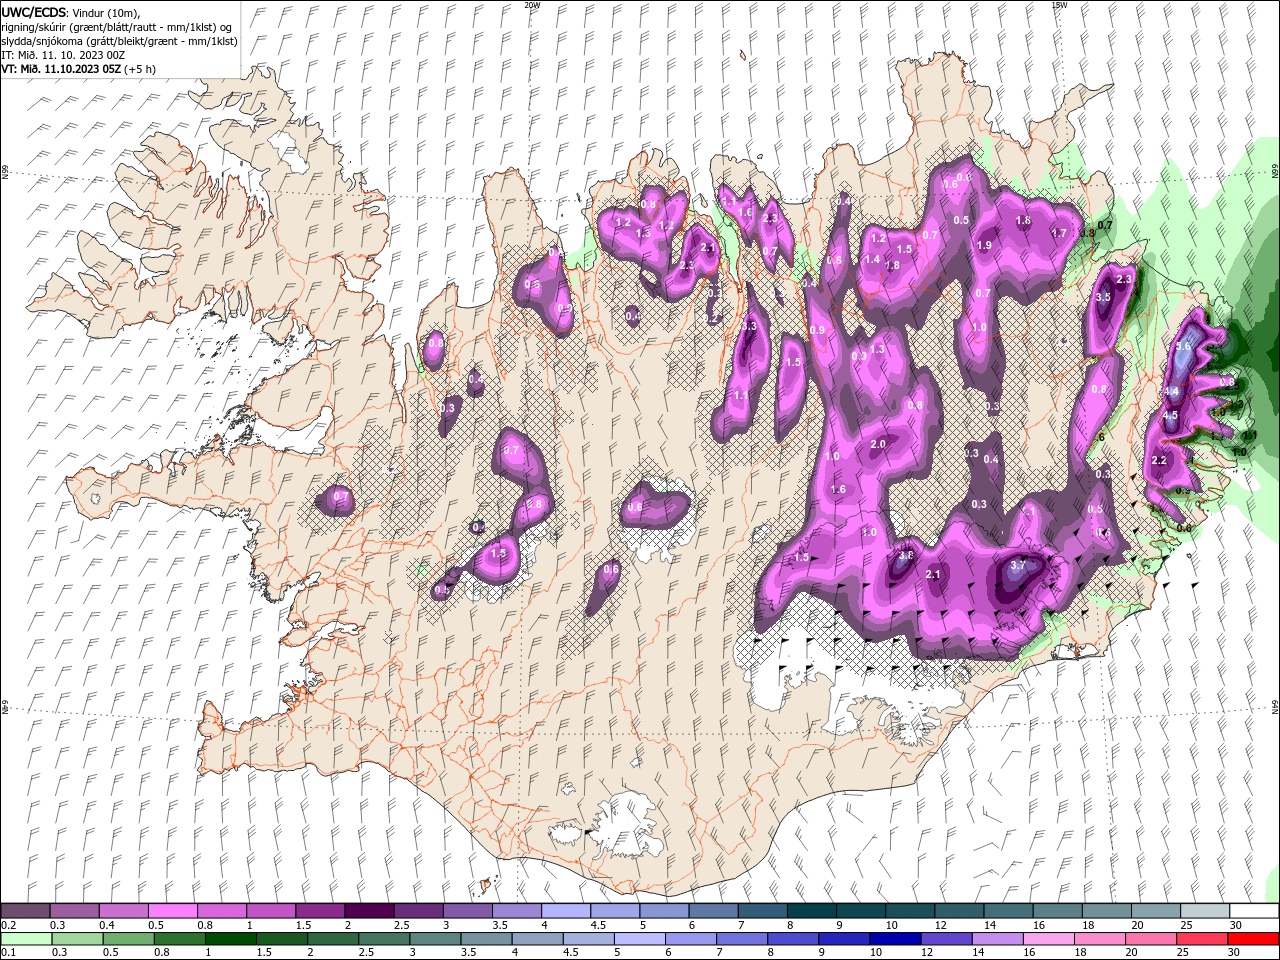Click the 1.7 precipitation value label
The image size is (1280, 960).
tap(1059, 233)
